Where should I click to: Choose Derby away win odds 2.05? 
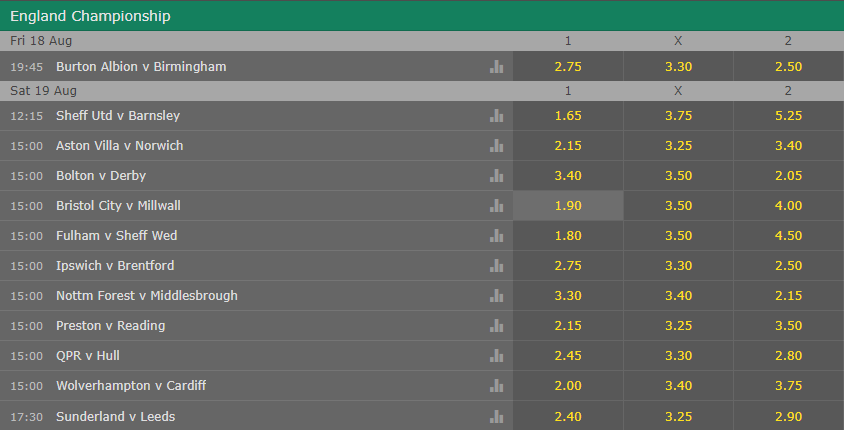pyautogui.click(x=789, y=176)
